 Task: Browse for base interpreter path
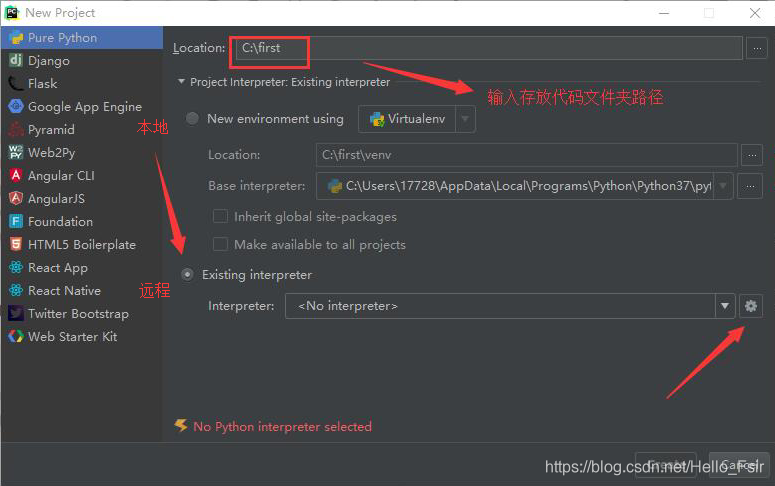coord(750,186)
